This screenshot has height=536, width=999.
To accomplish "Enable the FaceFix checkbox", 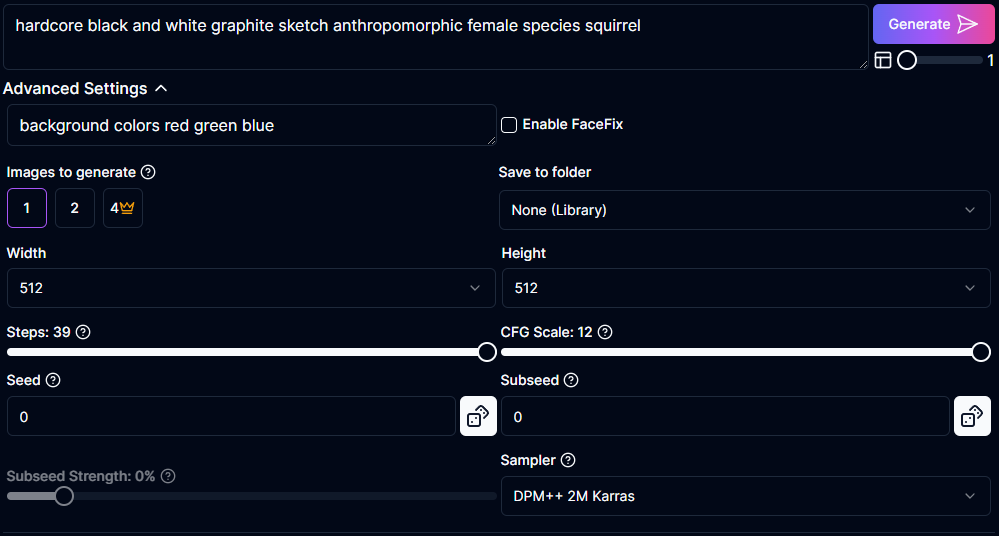I will (x=508, y=125).
